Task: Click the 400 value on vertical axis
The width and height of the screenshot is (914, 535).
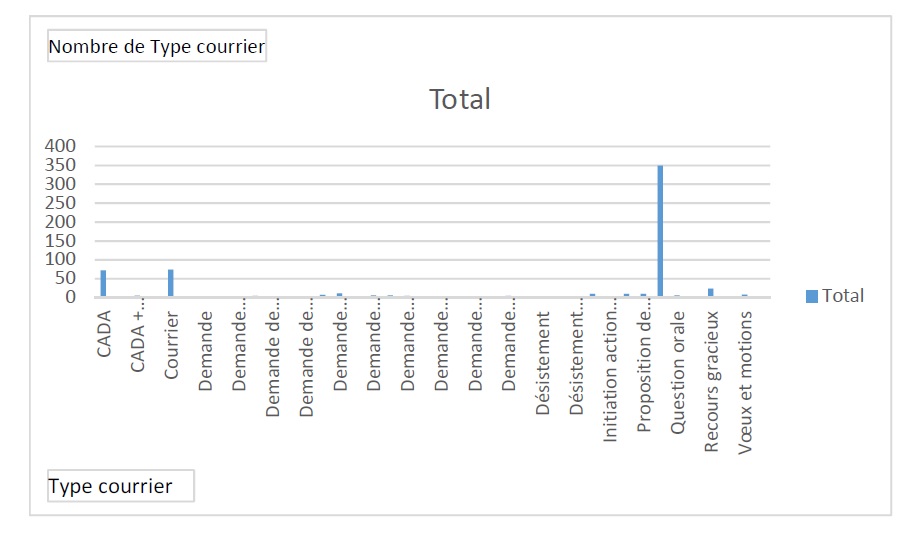Action: (x=61, y=146)
